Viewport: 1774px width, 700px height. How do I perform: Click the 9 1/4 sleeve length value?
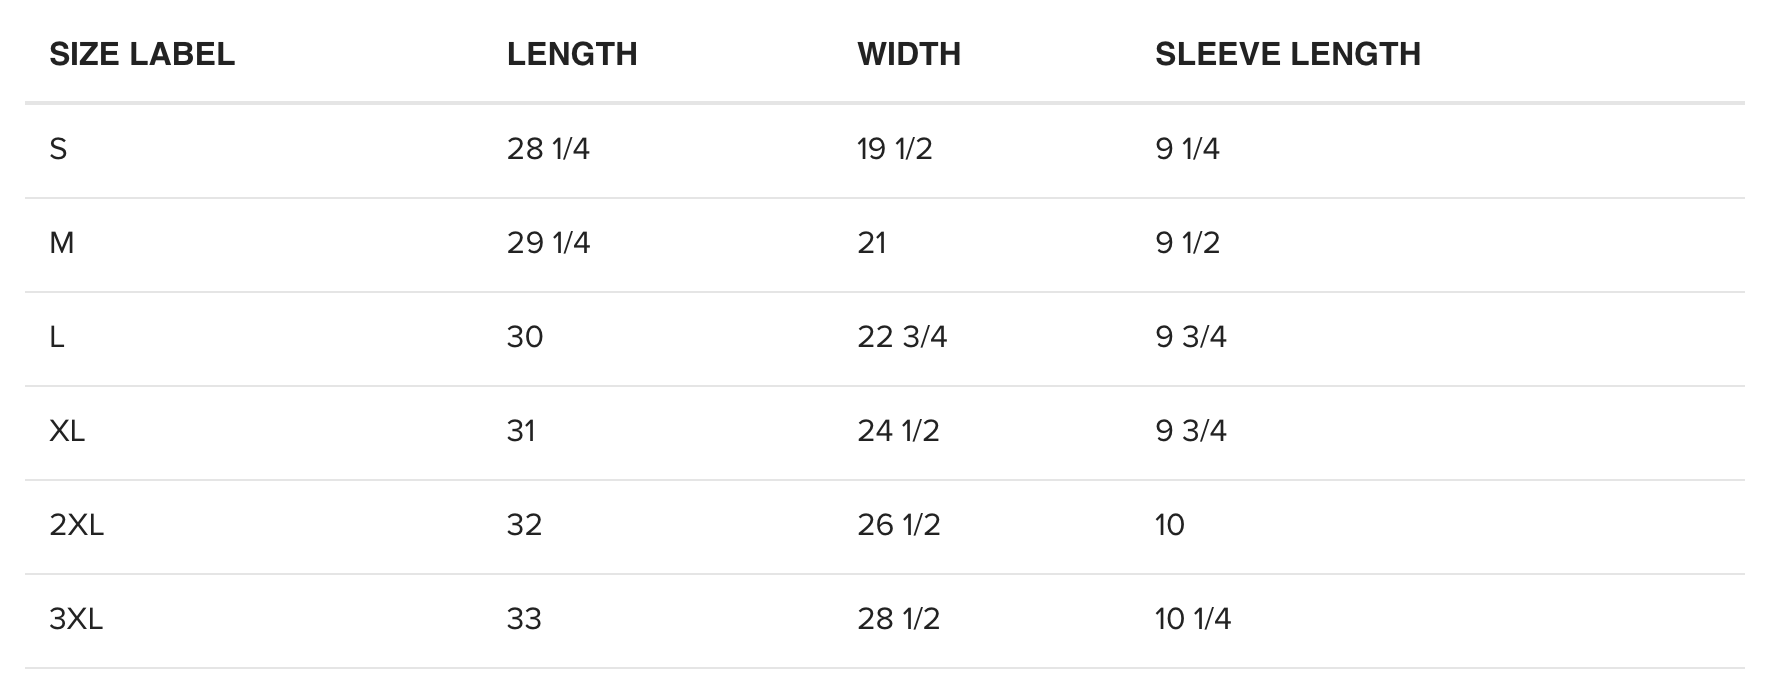coord(1188,149)
